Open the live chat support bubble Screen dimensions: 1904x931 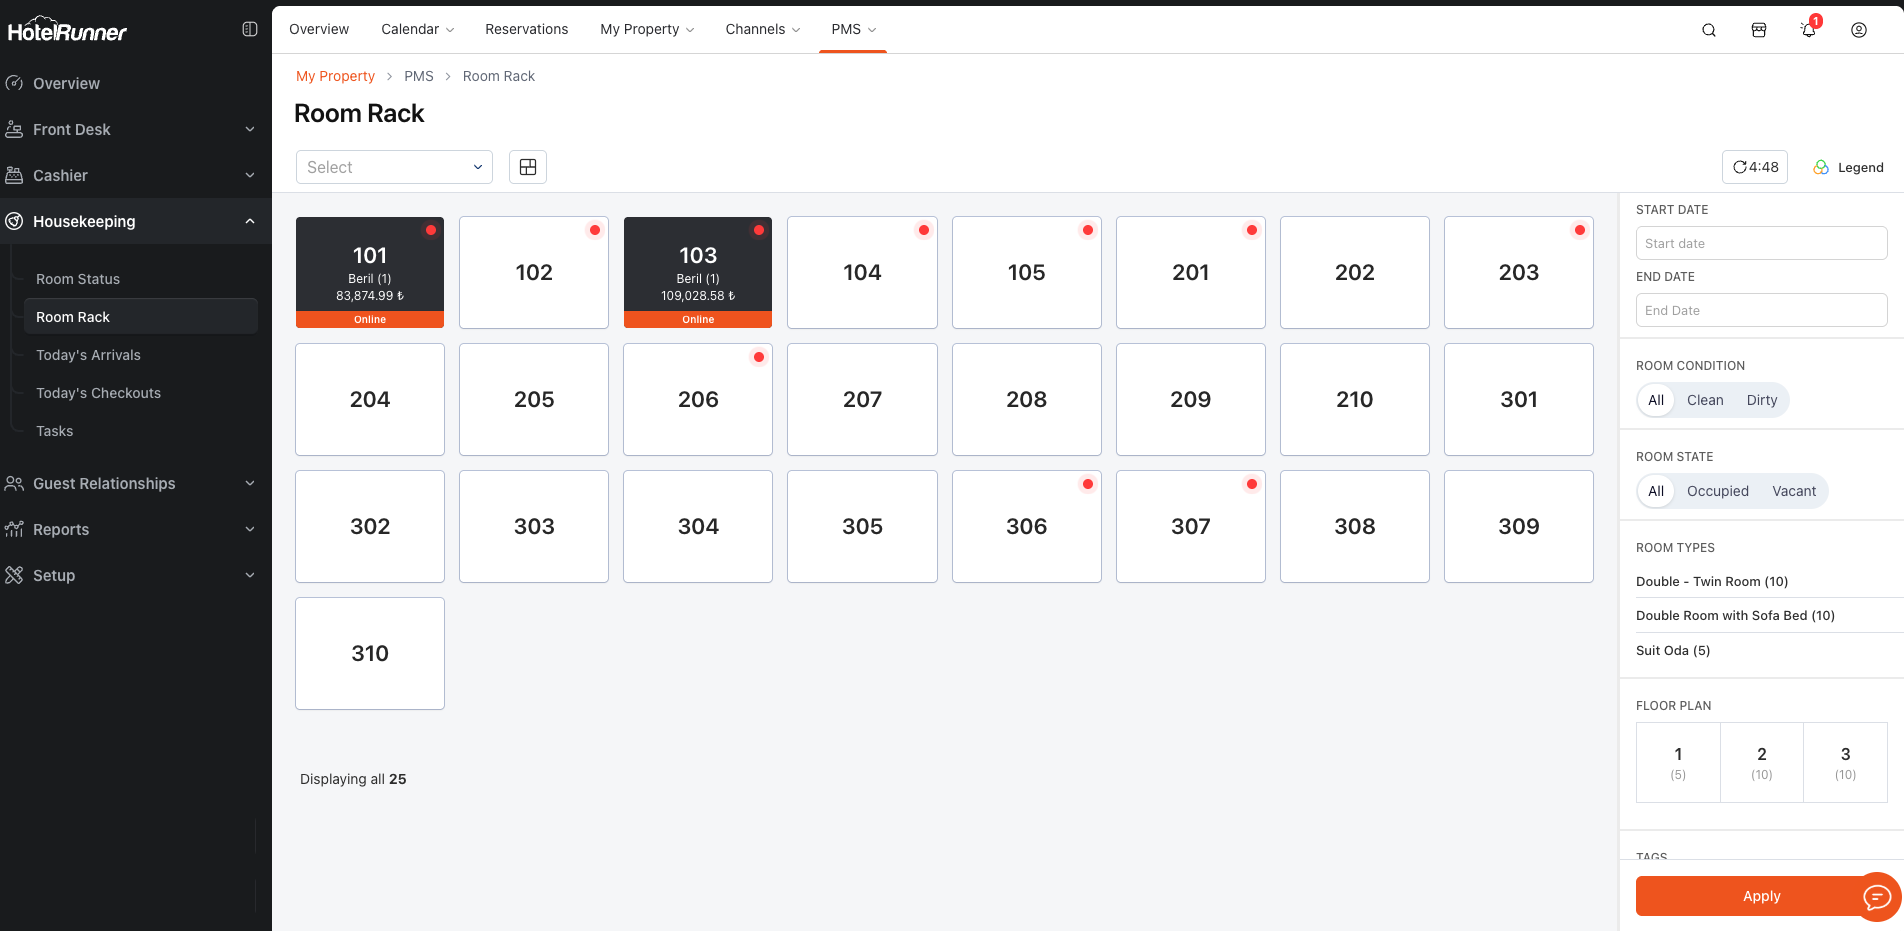(1877, 897)
